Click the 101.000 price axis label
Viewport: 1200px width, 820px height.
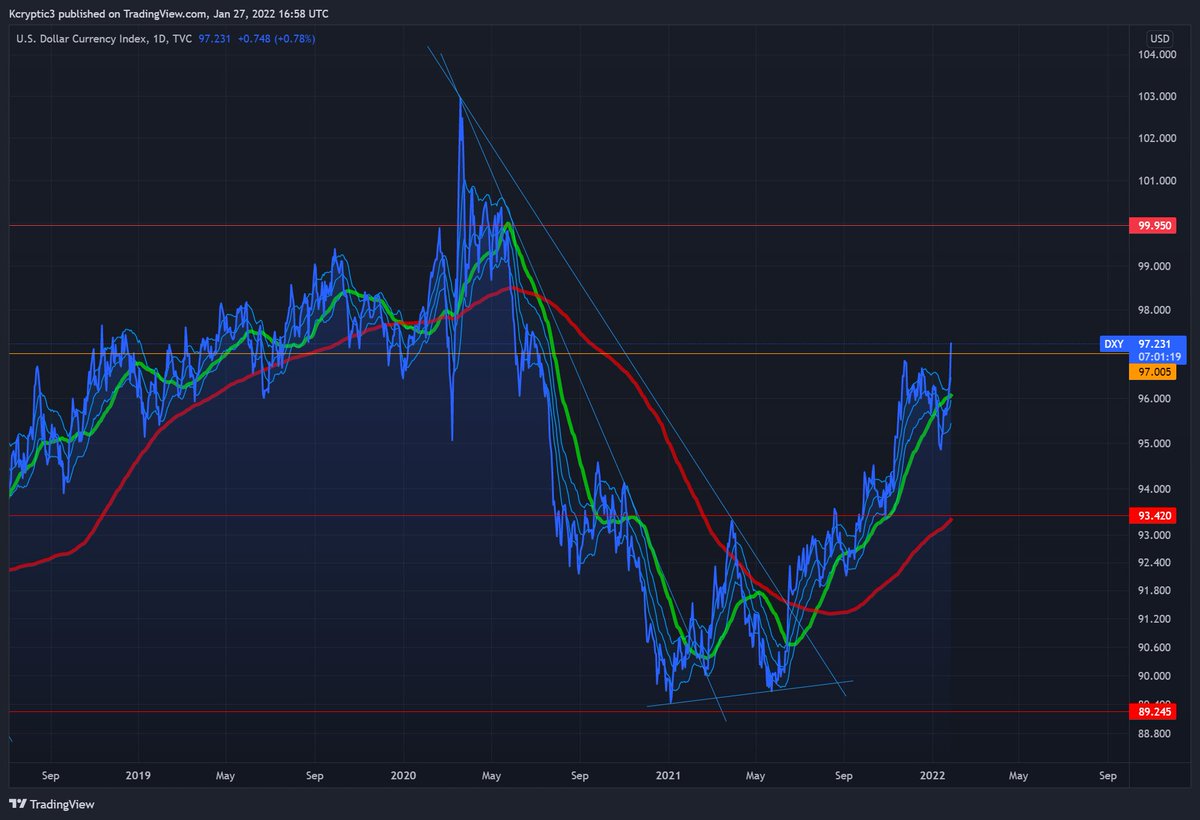[1158, 181]
